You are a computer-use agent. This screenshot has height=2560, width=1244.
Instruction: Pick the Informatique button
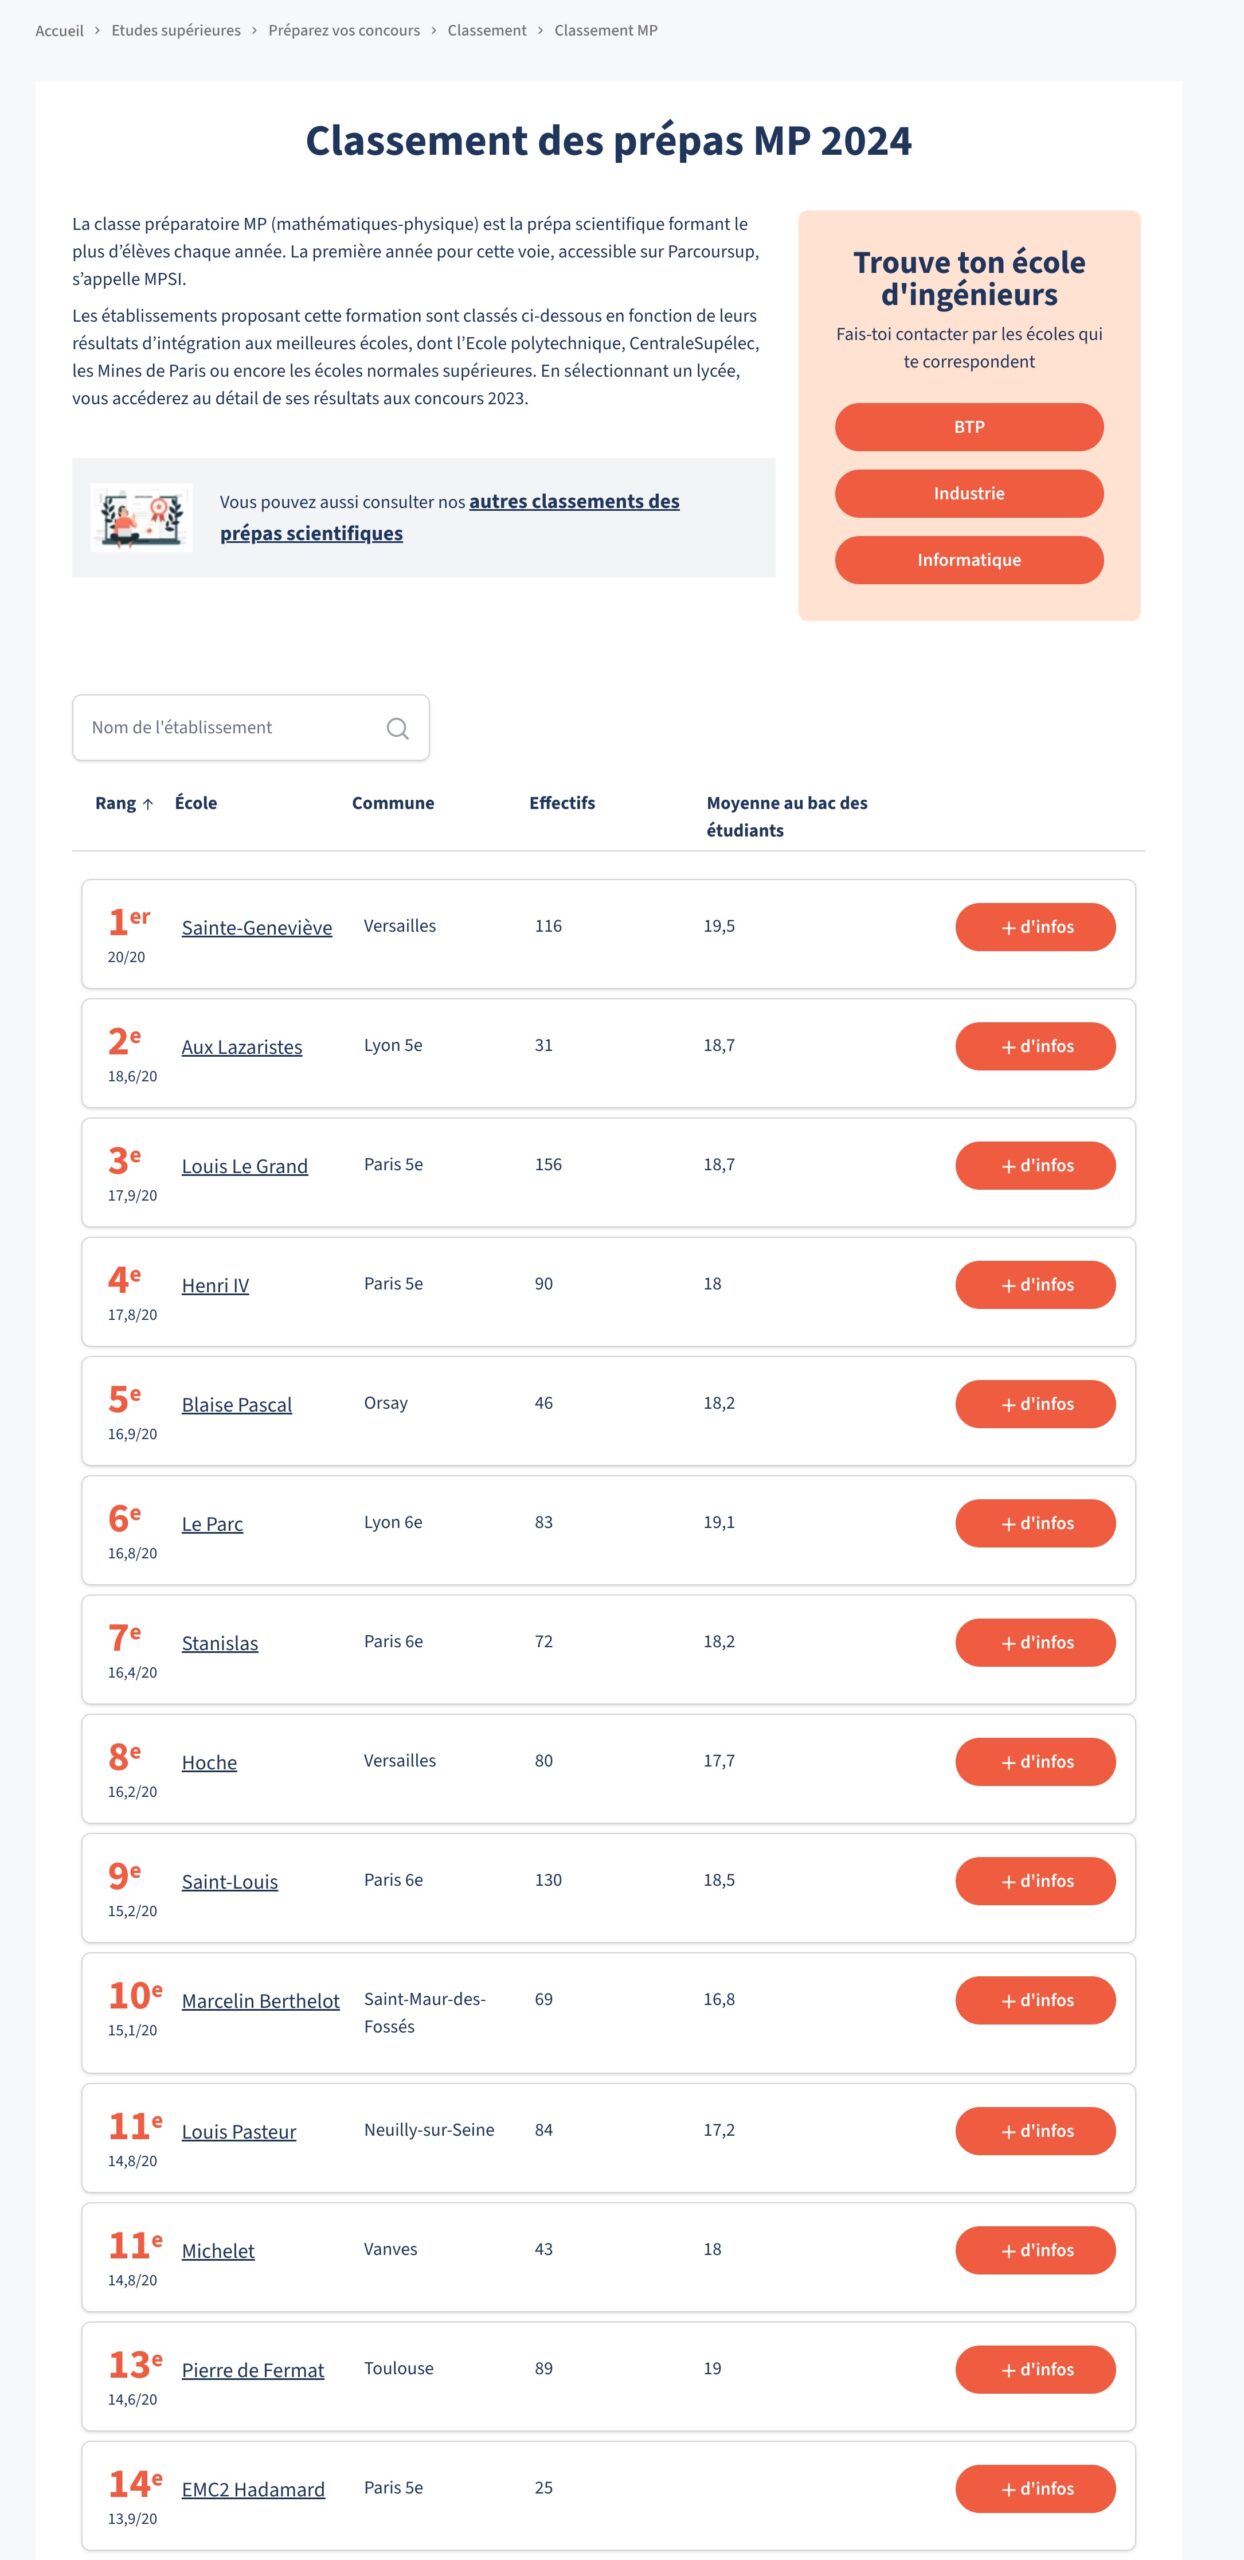tap(969, 560)
